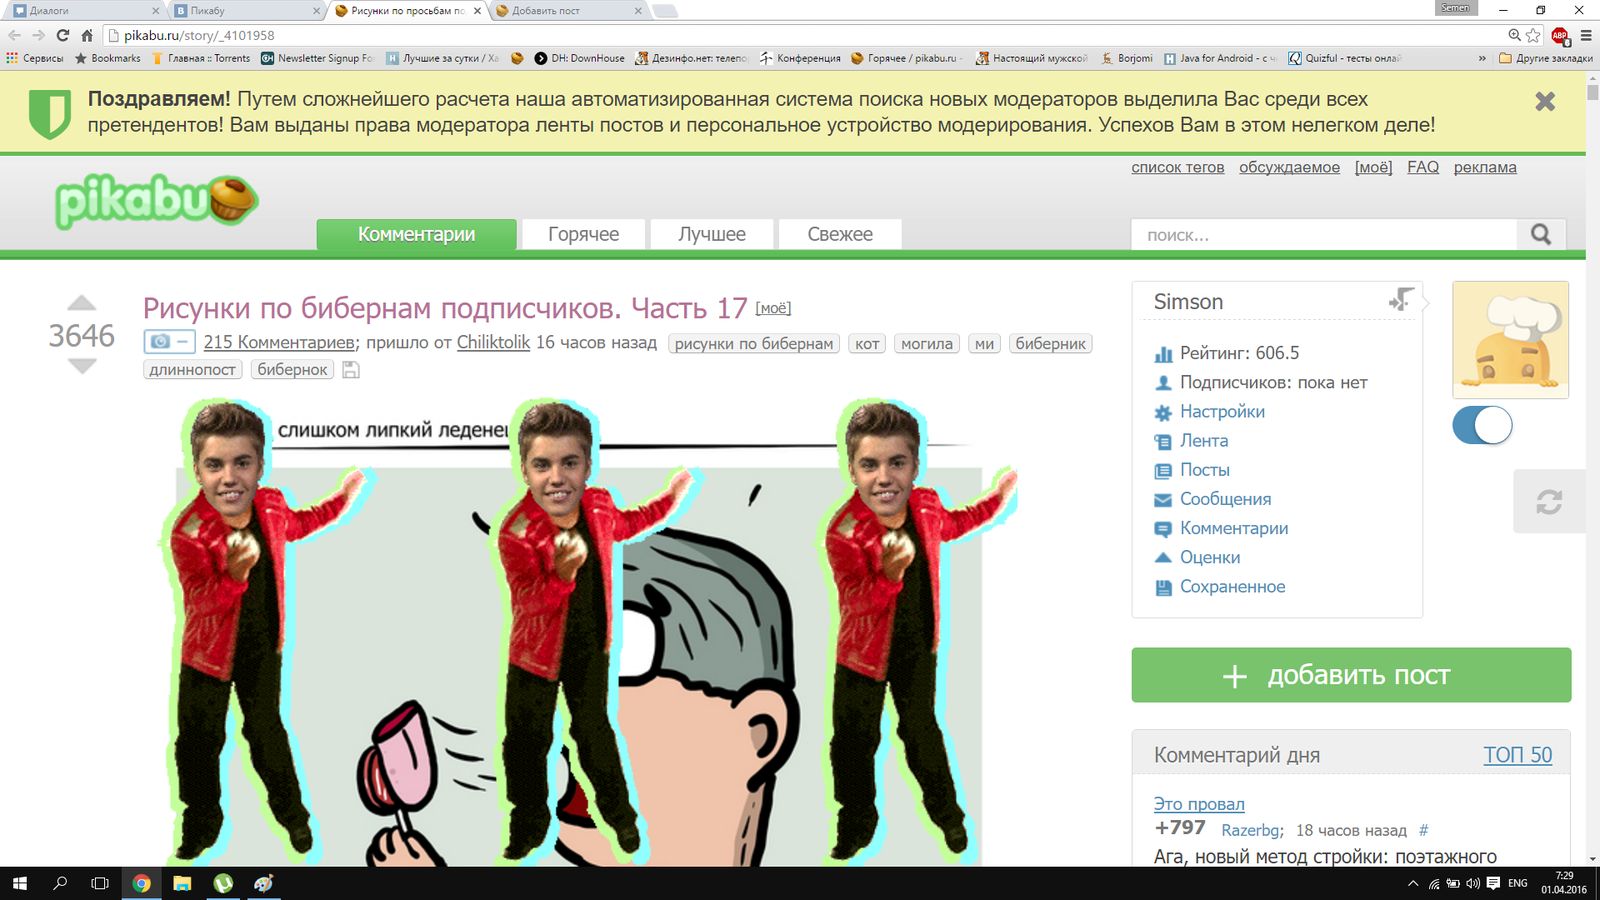Screen dimensions: 1600x900
Task: Open Razerbg profile link
Action: click(1250, 830)
